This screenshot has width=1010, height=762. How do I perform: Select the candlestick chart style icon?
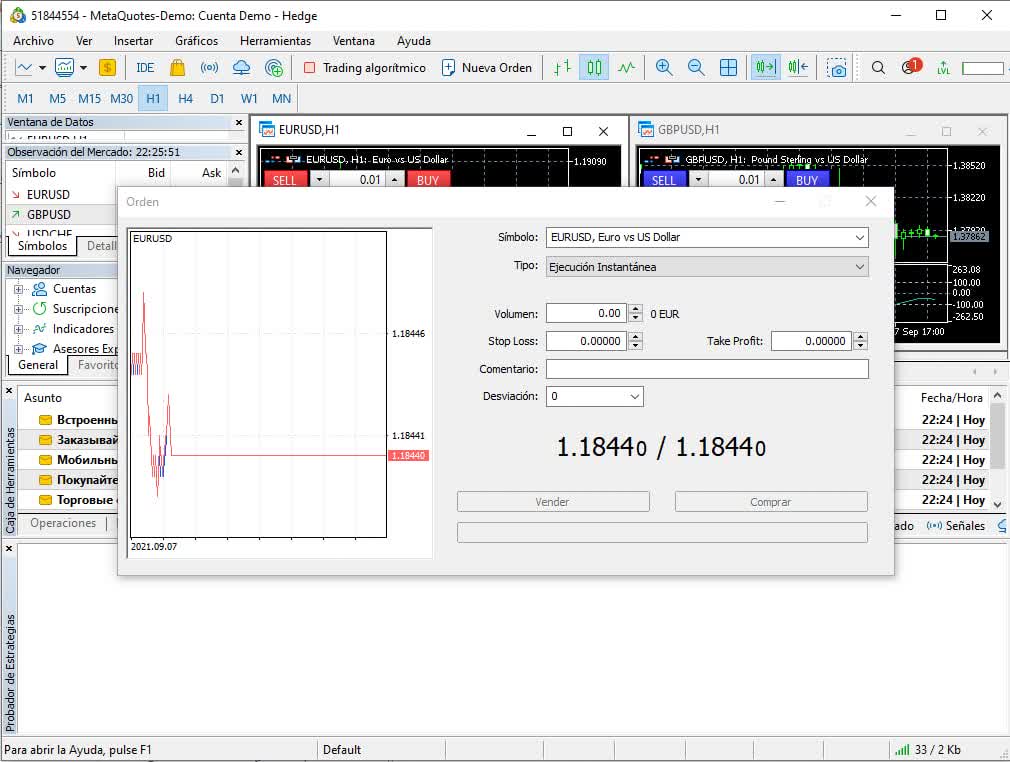tap(594, 68)
